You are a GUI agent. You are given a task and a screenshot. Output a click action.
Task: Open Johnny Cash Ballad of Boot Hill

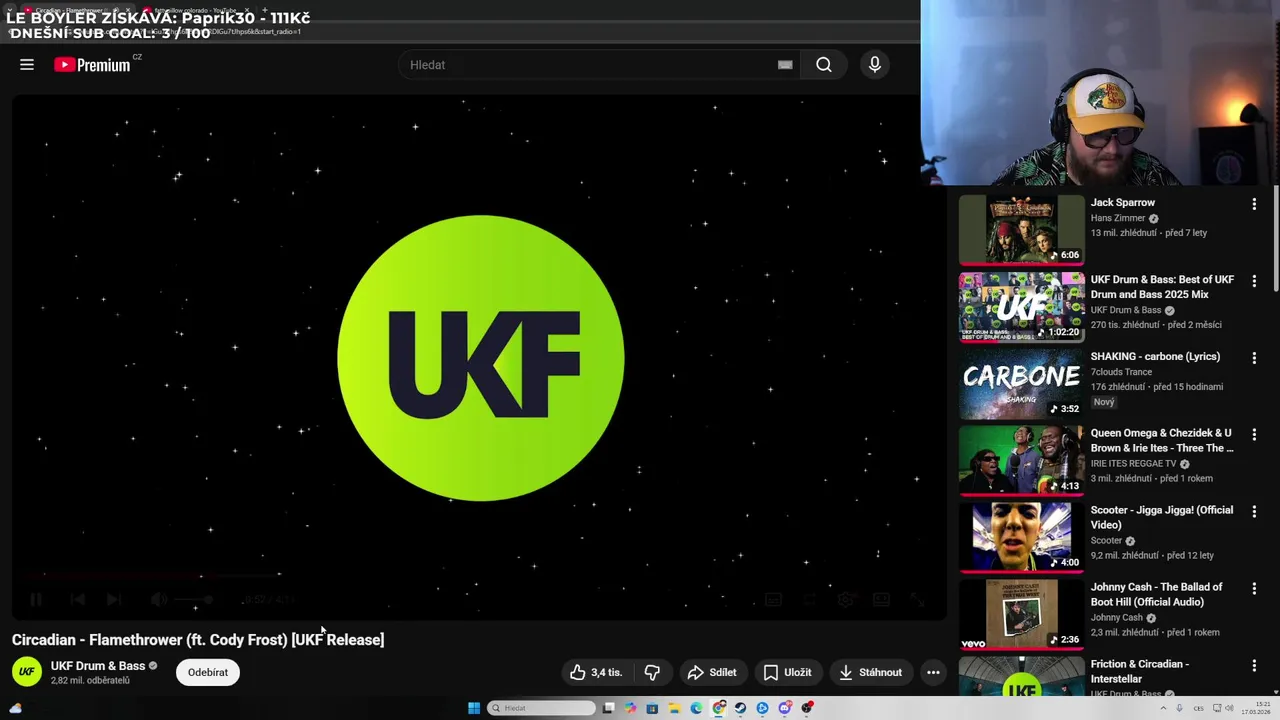click(x=1156, y=594)
